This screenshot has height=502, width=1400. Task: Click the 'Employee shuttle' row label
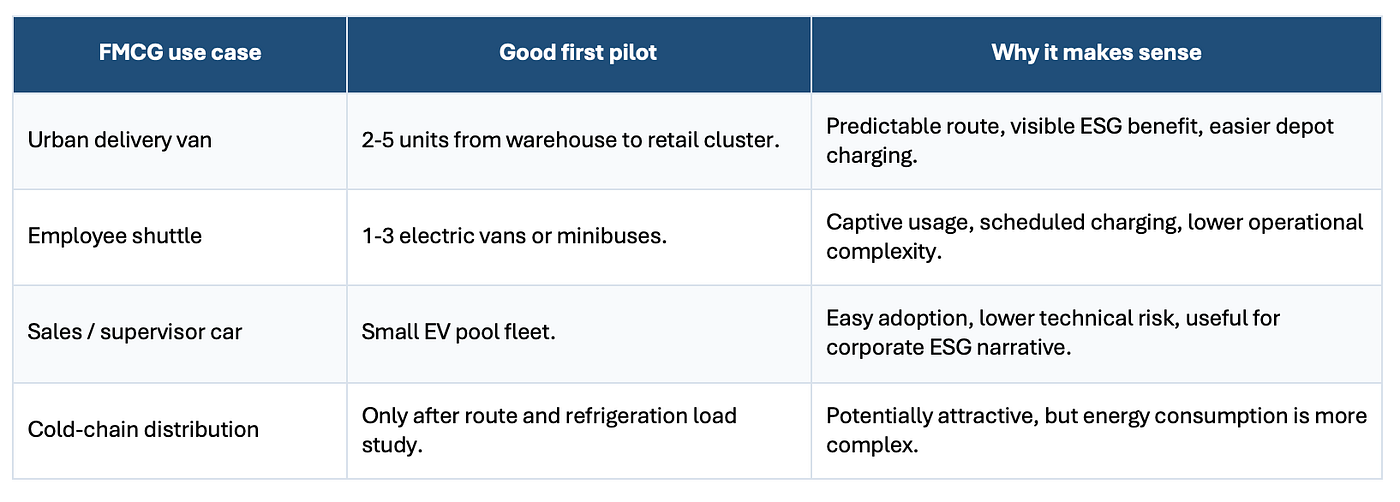tap(180, 237)
